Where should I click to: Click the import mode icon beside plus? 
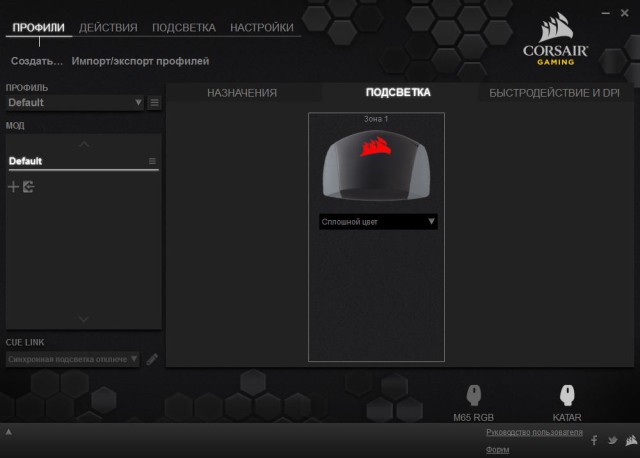(x=28, y=187)
